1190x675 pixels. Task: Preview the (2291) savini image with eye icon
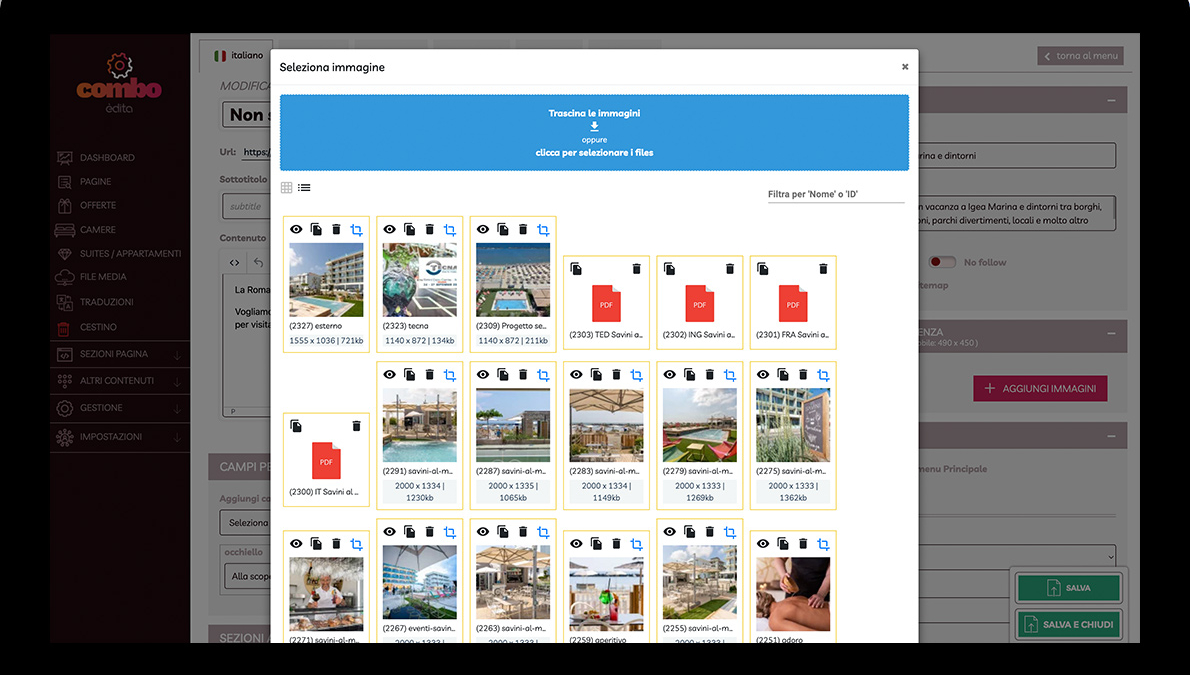click(389, 374)
